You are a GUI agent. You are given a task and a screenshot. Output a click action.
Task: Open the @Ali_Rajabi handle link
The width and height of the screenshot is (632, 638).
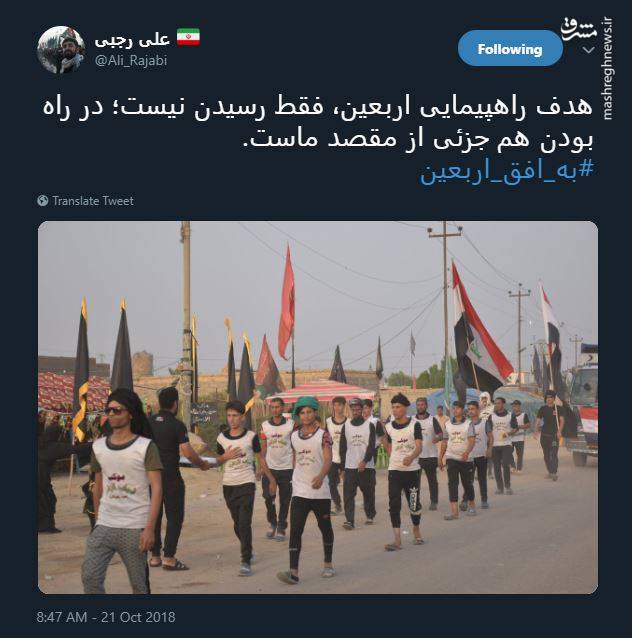(131, 61)
